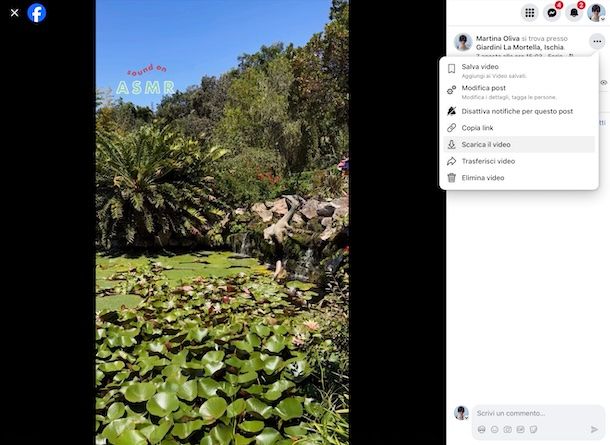
Task: Send the comment with the arrow icon
Action: point(594,429)
